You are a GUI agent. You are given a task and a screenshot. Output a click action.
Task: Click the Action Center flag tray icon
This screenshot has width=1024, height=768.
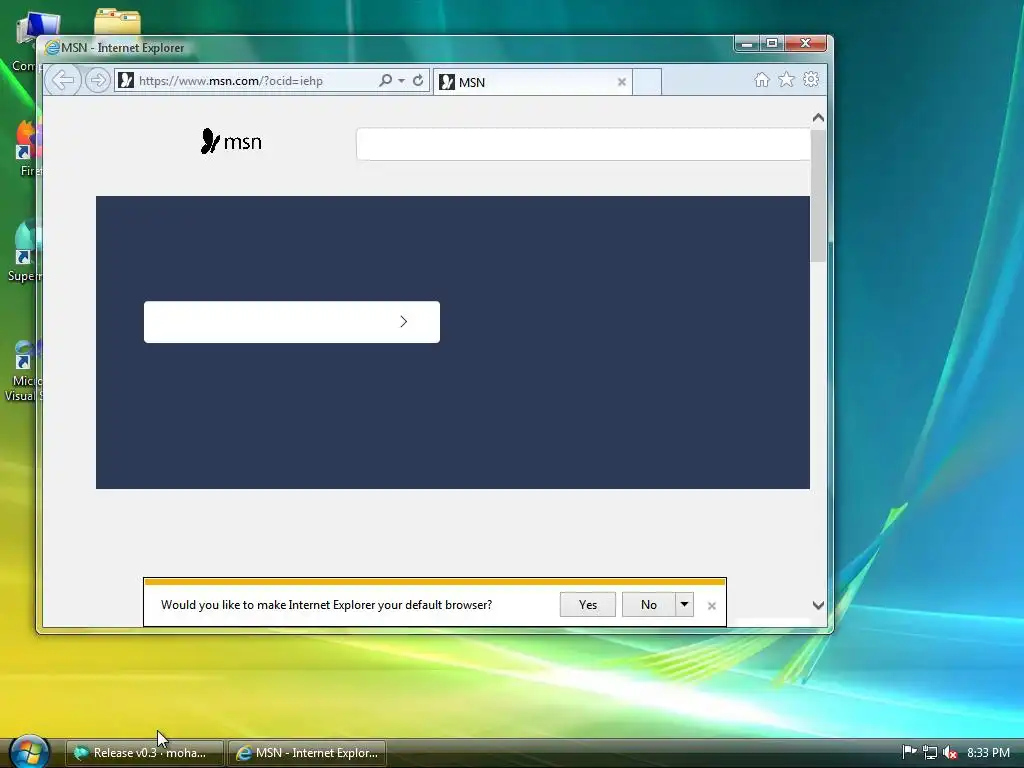pyautogui.click(x=909, y=752)
